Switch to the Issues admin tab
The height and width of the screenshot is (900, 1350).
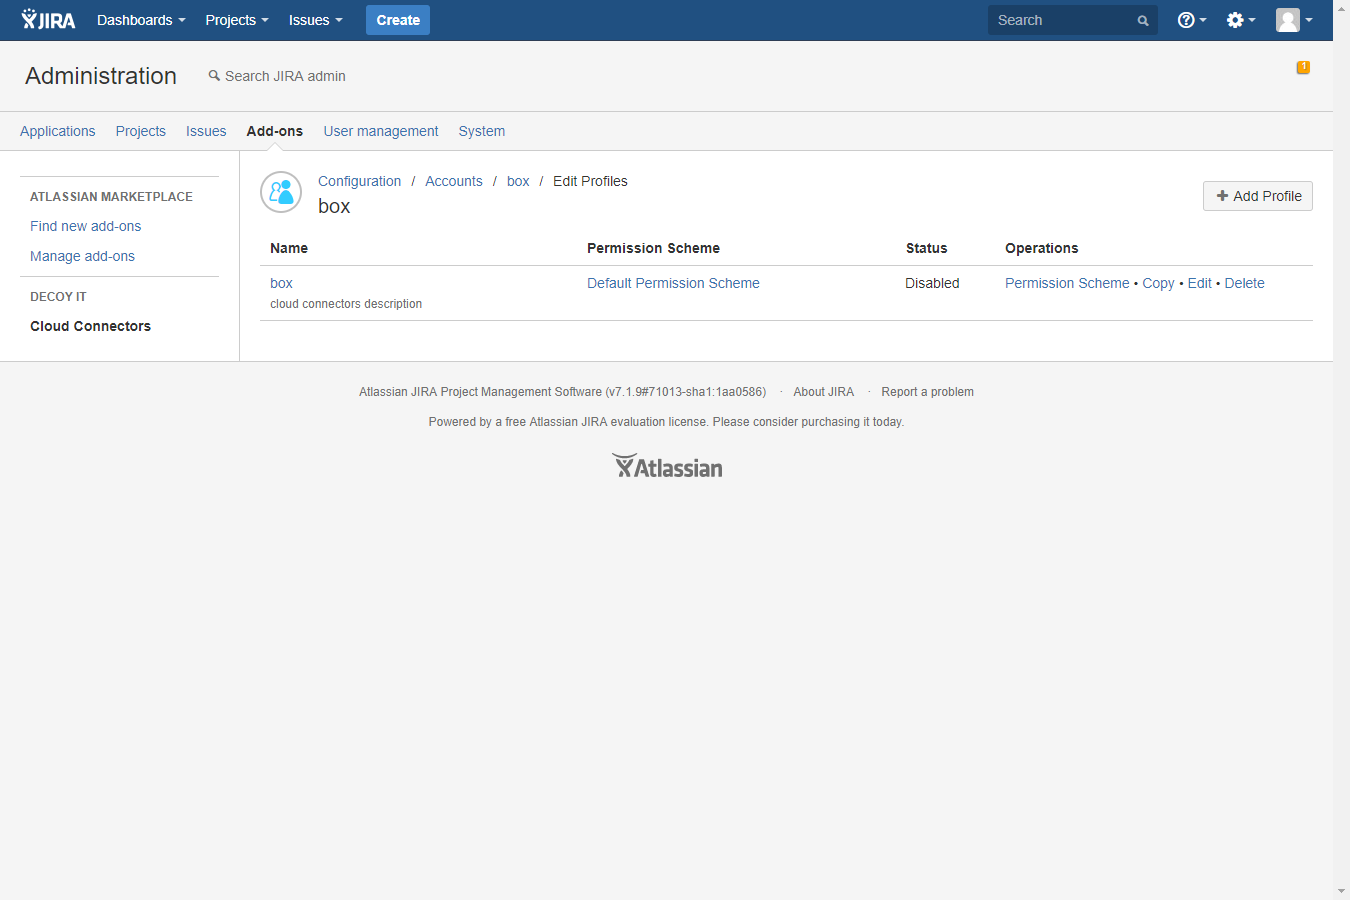tap(206, 131)
